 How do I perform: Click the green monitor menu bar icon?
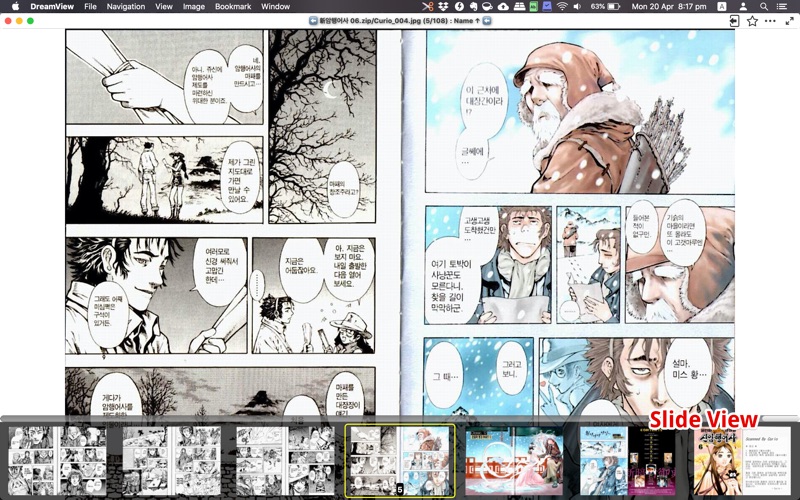pyautogui.click(x=534, y=7)
